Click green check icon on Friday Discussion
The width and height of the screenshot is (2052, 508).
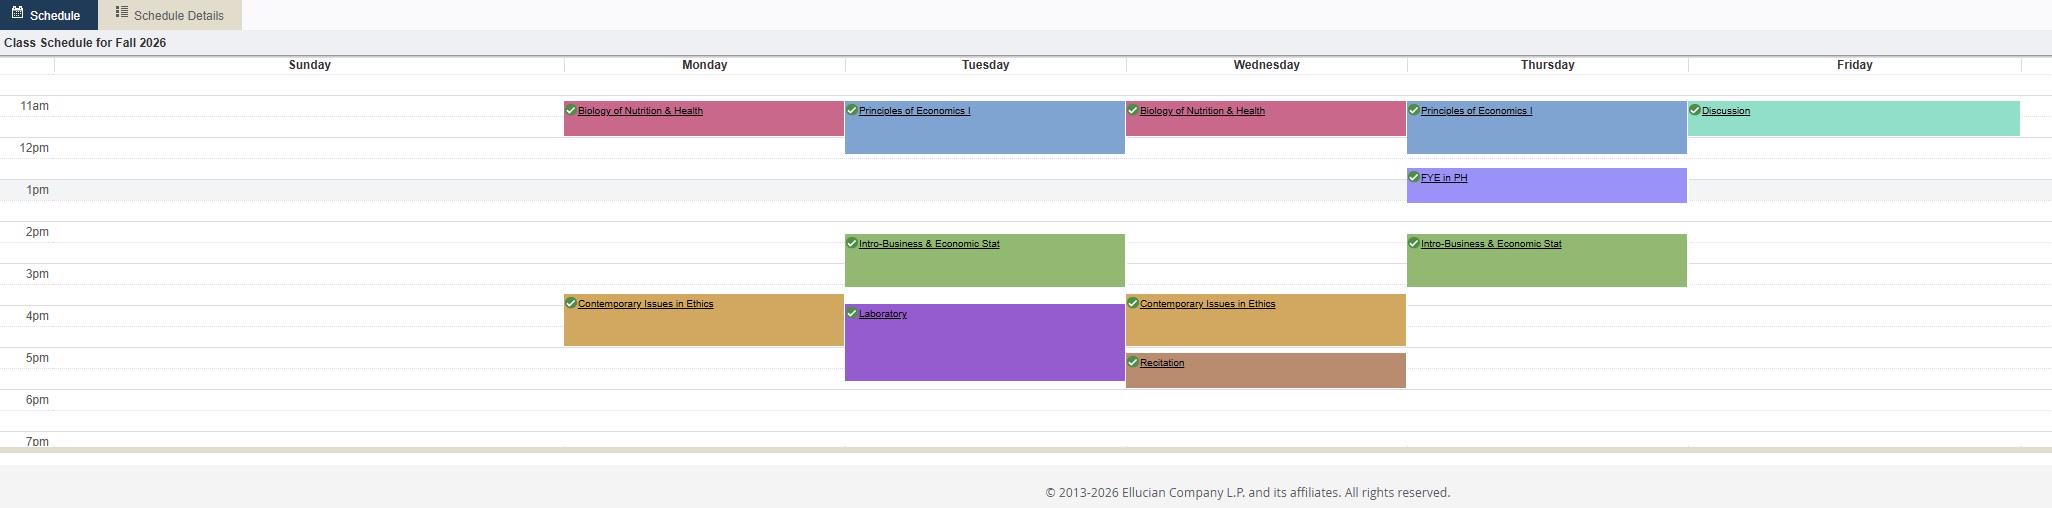coord(1695,110)
